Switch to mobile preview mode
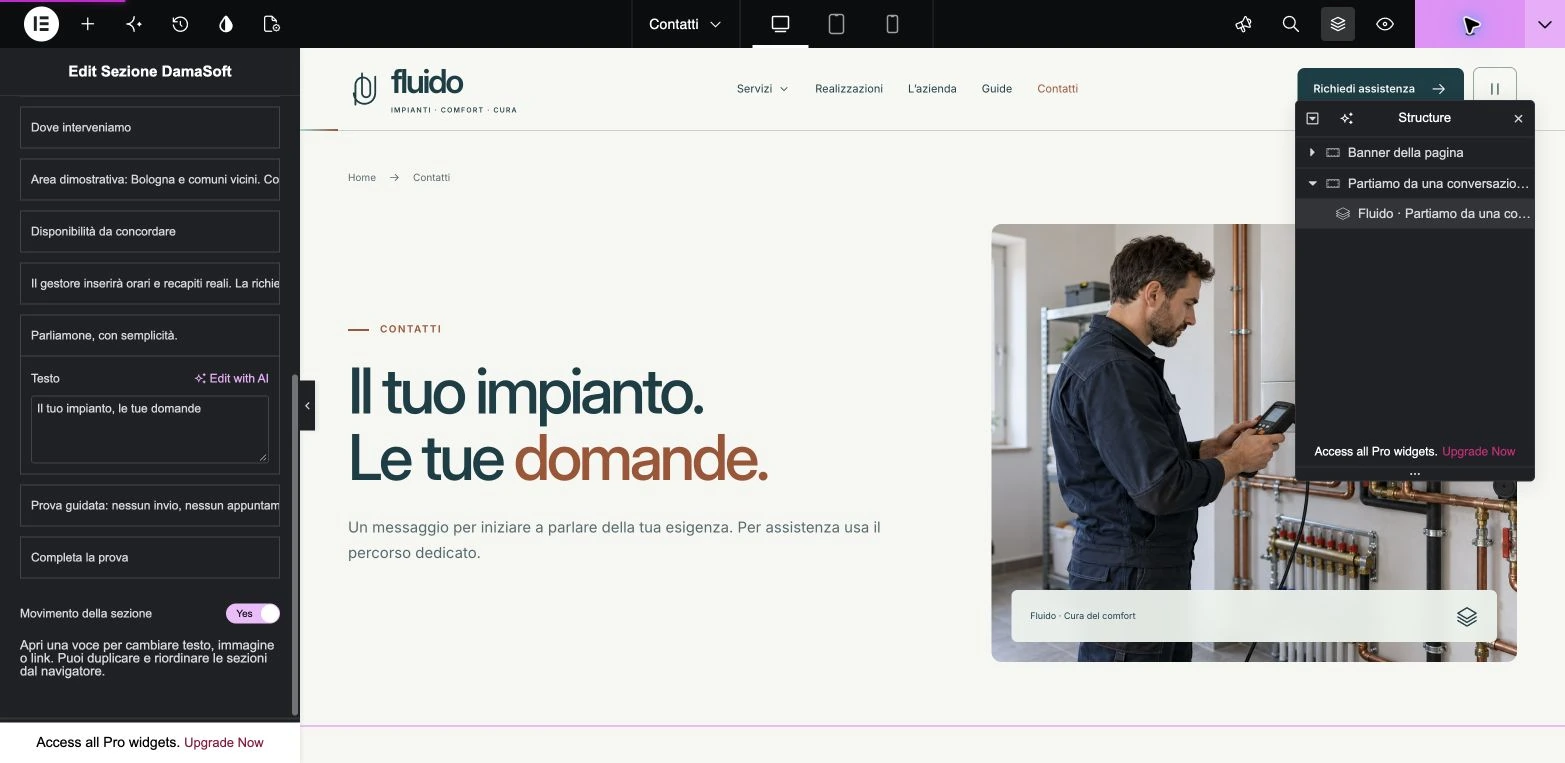The image size is (1565, 763). tap(892, 24)
